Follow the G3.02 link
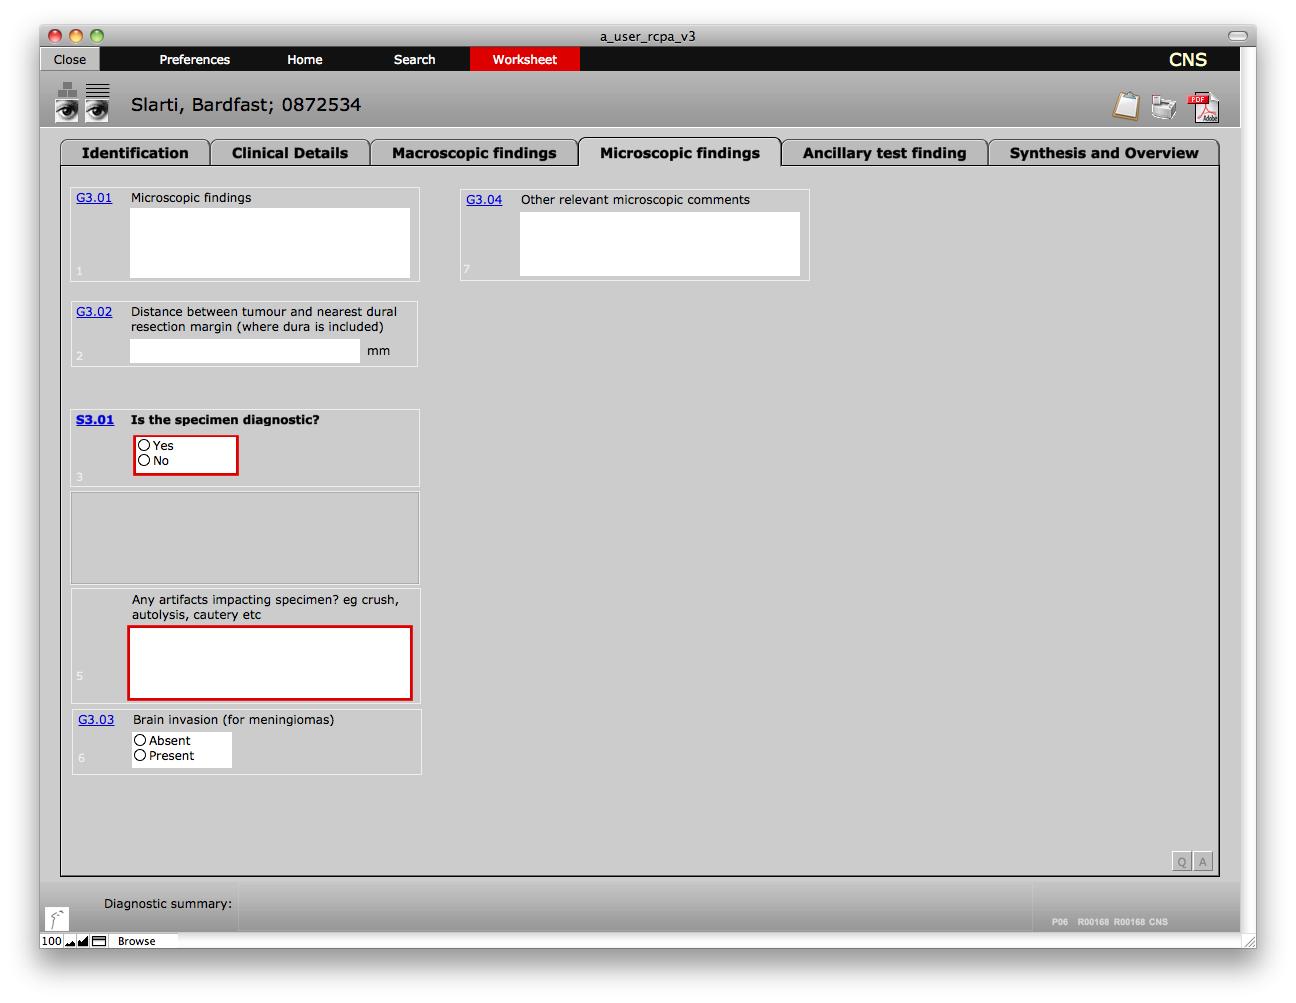The image size is (1296, 1003). 94,312
